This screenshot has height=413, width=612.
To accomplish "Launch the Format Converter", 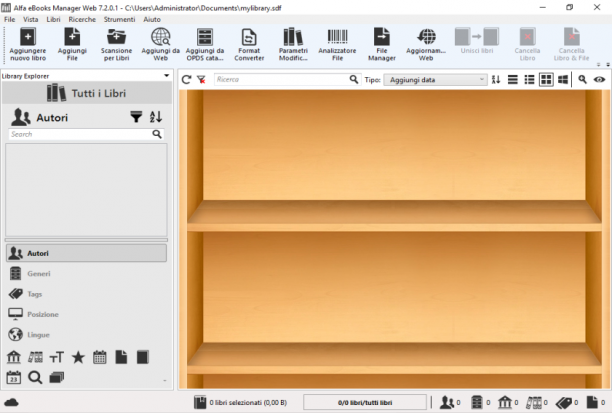I will point(249,44).
